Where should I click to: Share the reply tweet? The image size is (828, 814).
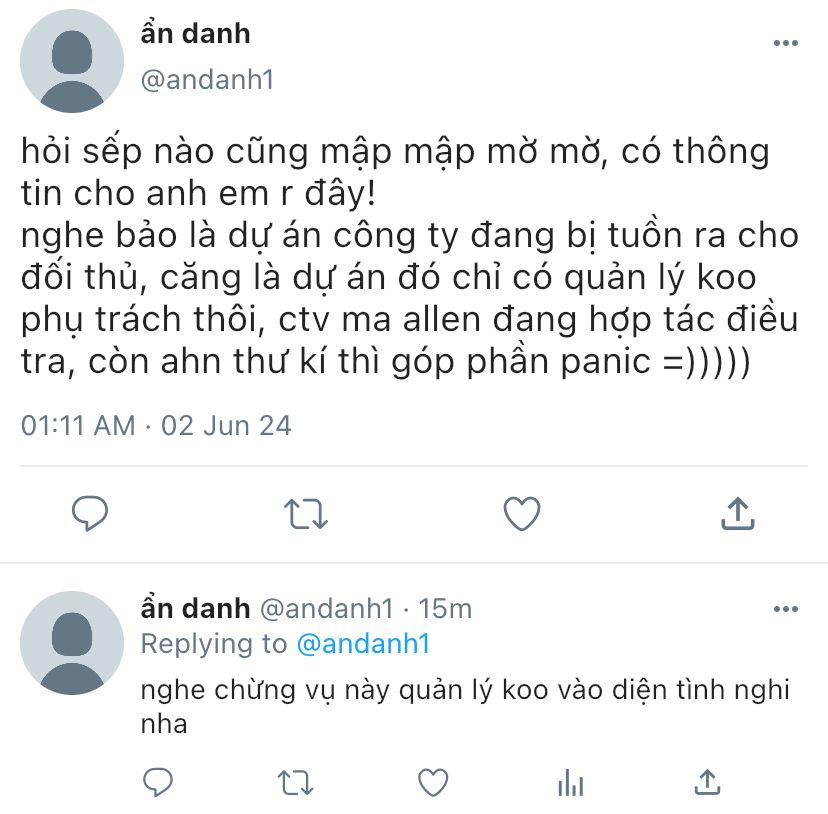[707, 782]
